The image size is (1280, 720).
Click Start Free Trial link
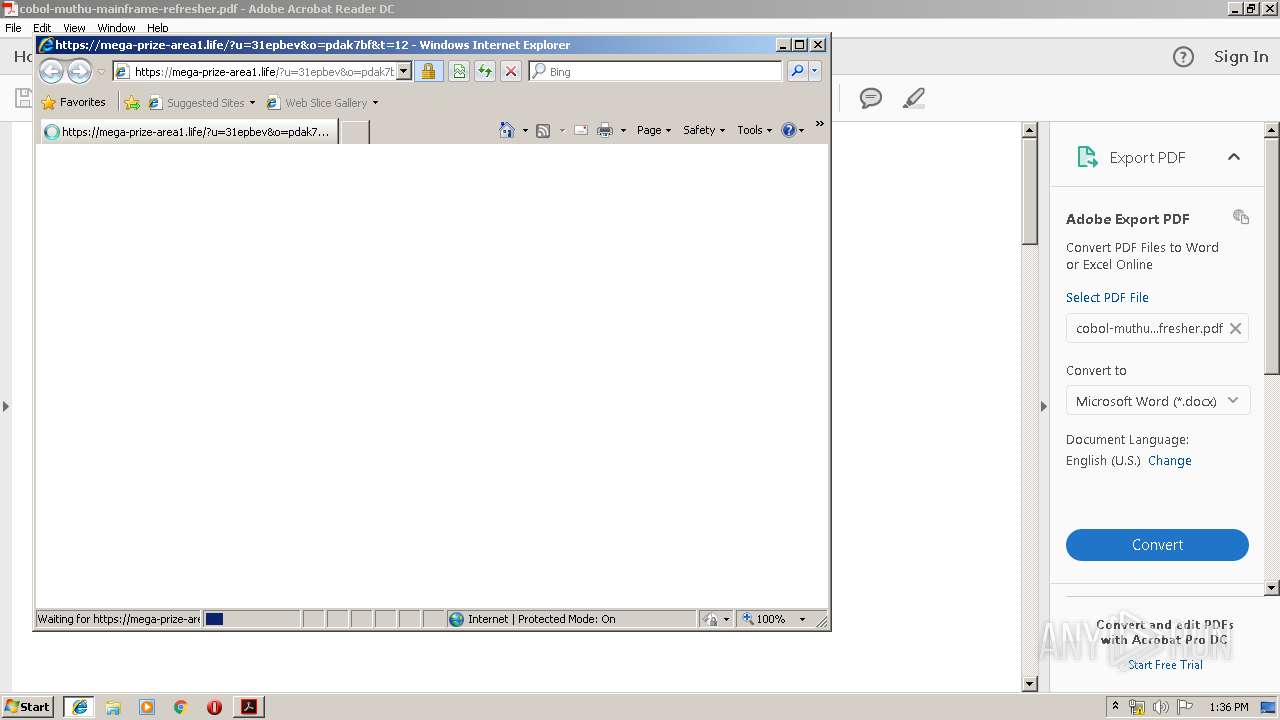[1165, 665]
